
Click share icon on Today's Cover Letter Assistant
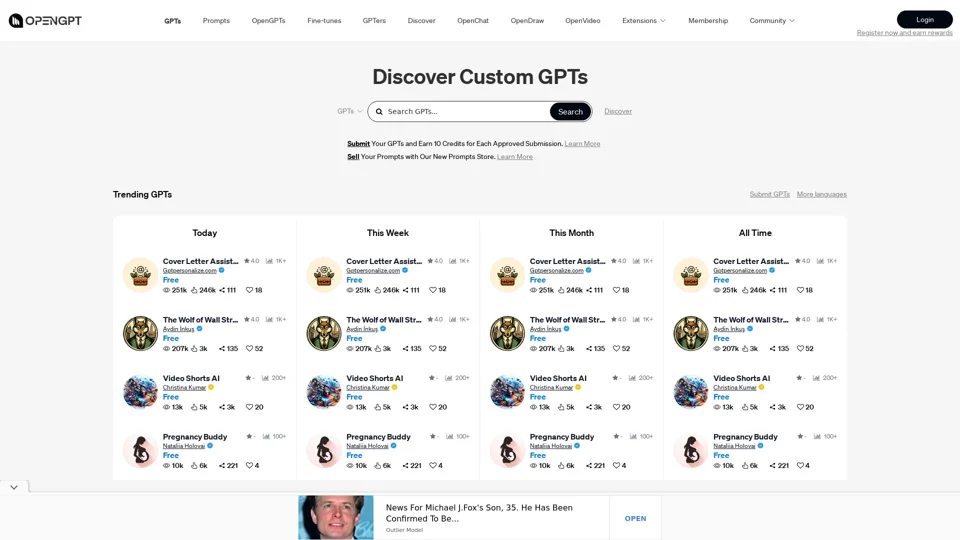[222, 290]
